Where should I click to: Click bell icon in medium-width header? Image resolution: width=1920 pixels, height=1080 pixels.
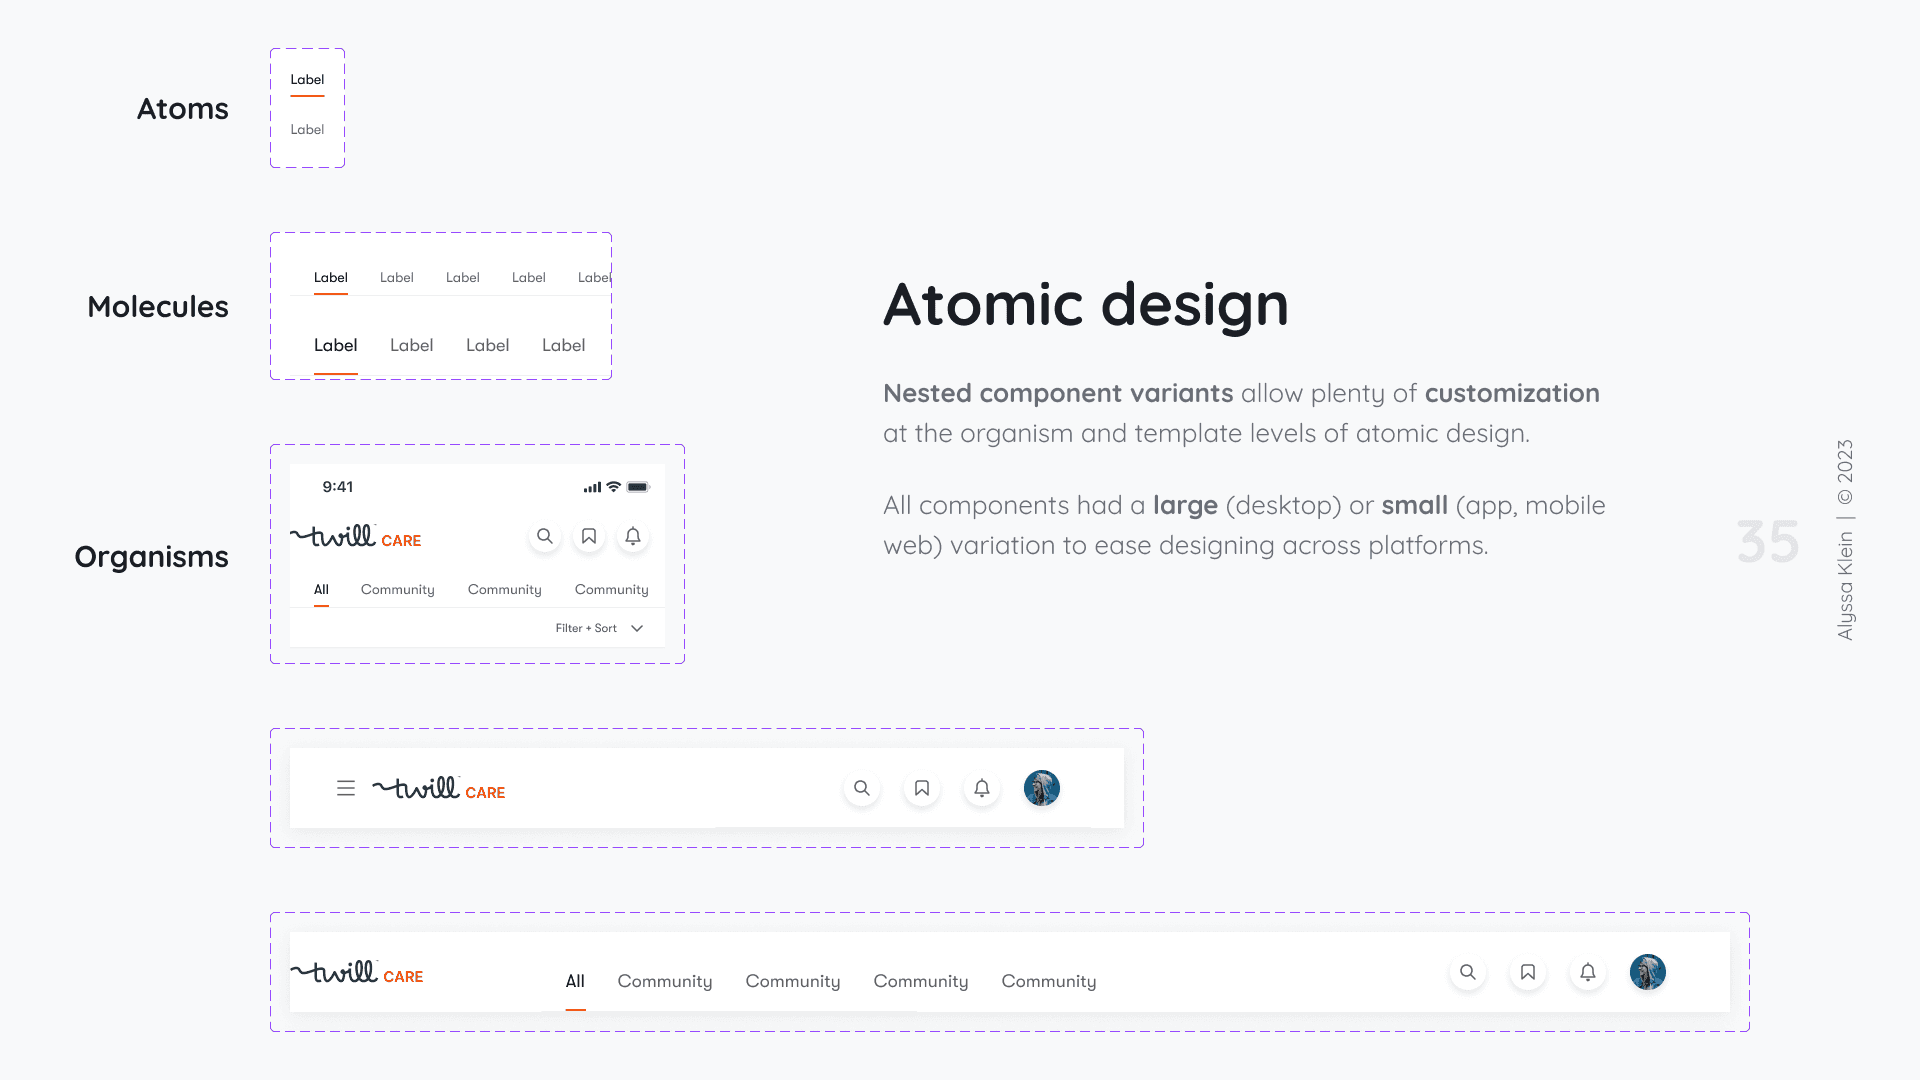pyautogui.click(x=982, y=789)
